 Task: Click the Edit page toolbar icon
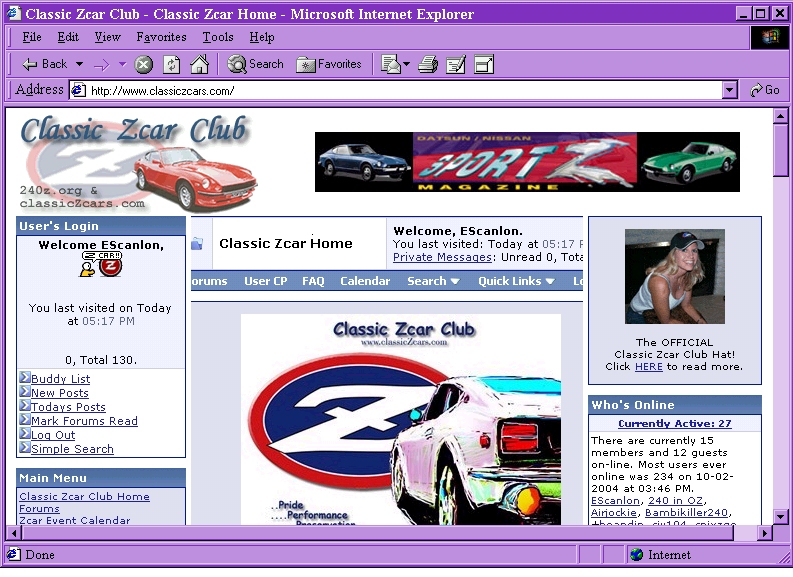pos(456,64)
